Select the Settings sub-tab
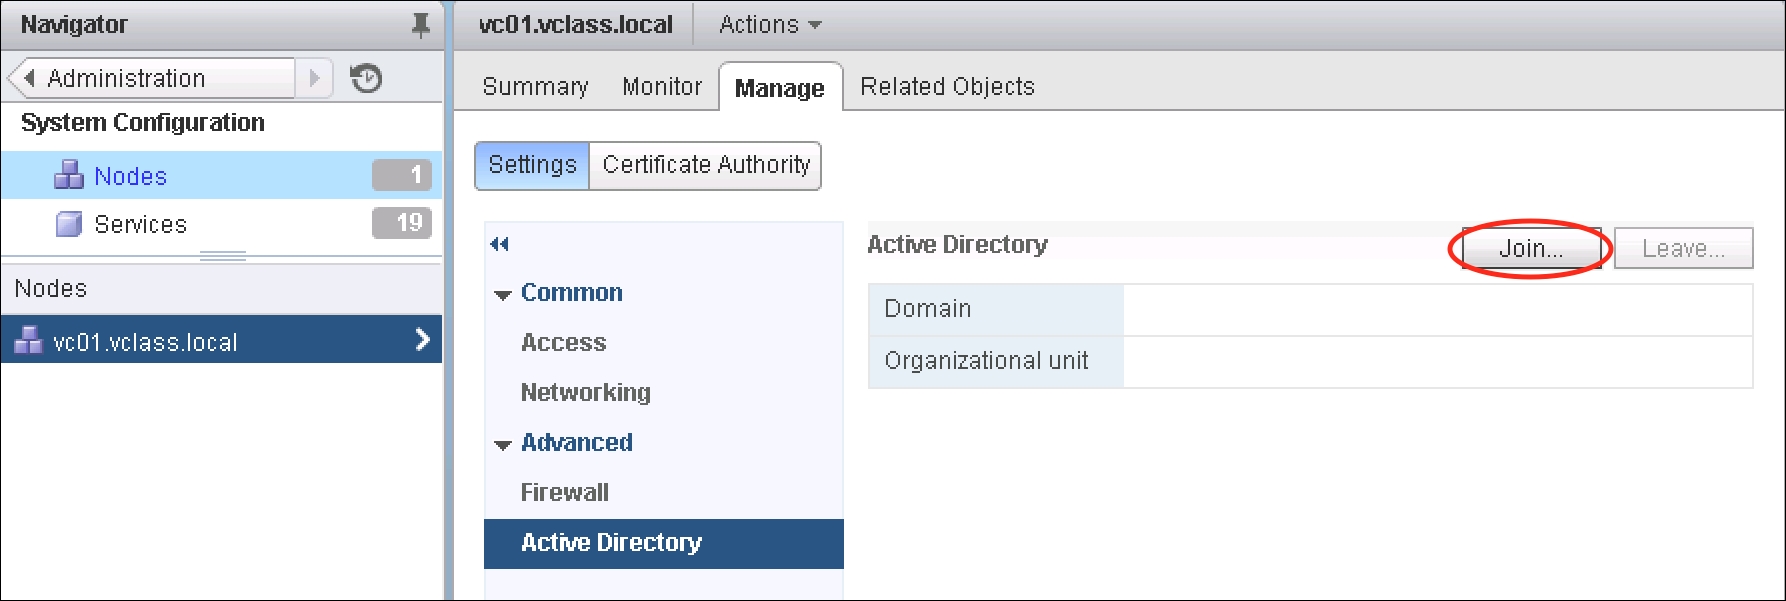The image size is (1786, 601). [533, 165]
